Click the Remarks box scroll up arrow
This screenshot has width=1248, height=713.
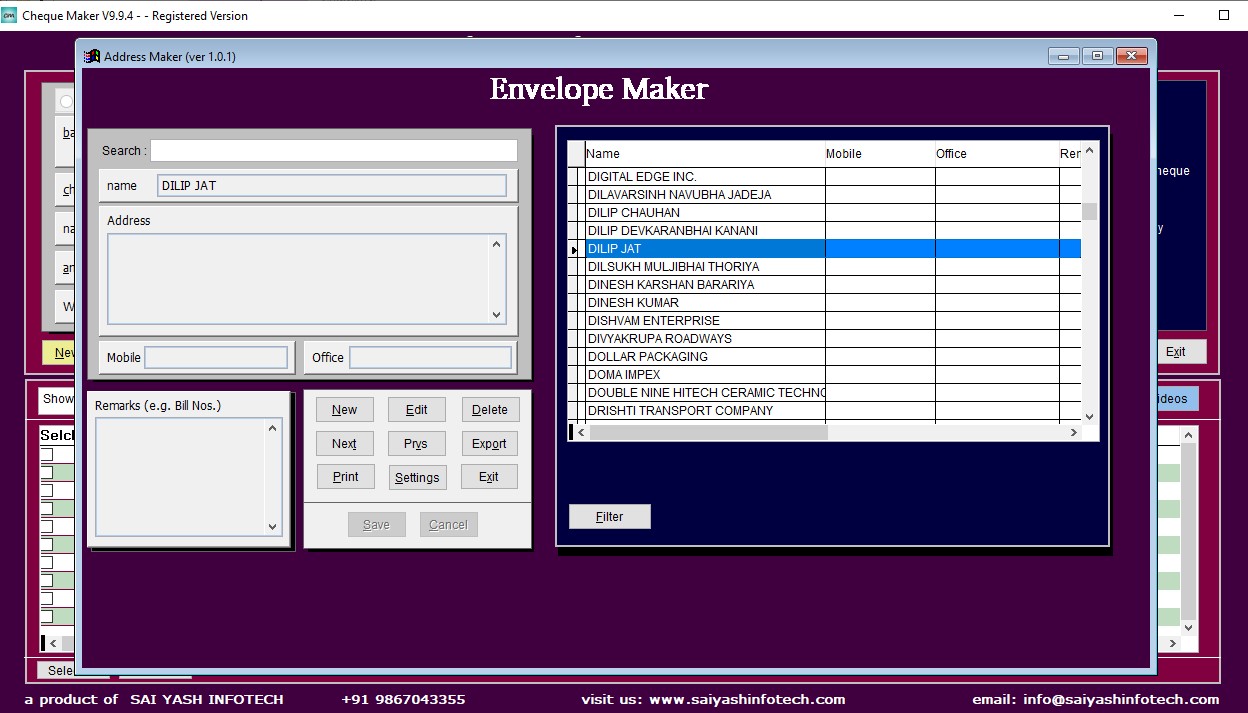[273, 428]
